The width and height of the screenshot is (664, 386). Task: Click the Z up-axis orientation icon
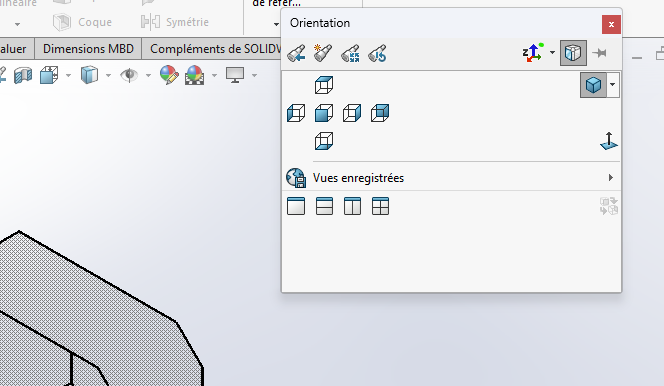point(533,53)
